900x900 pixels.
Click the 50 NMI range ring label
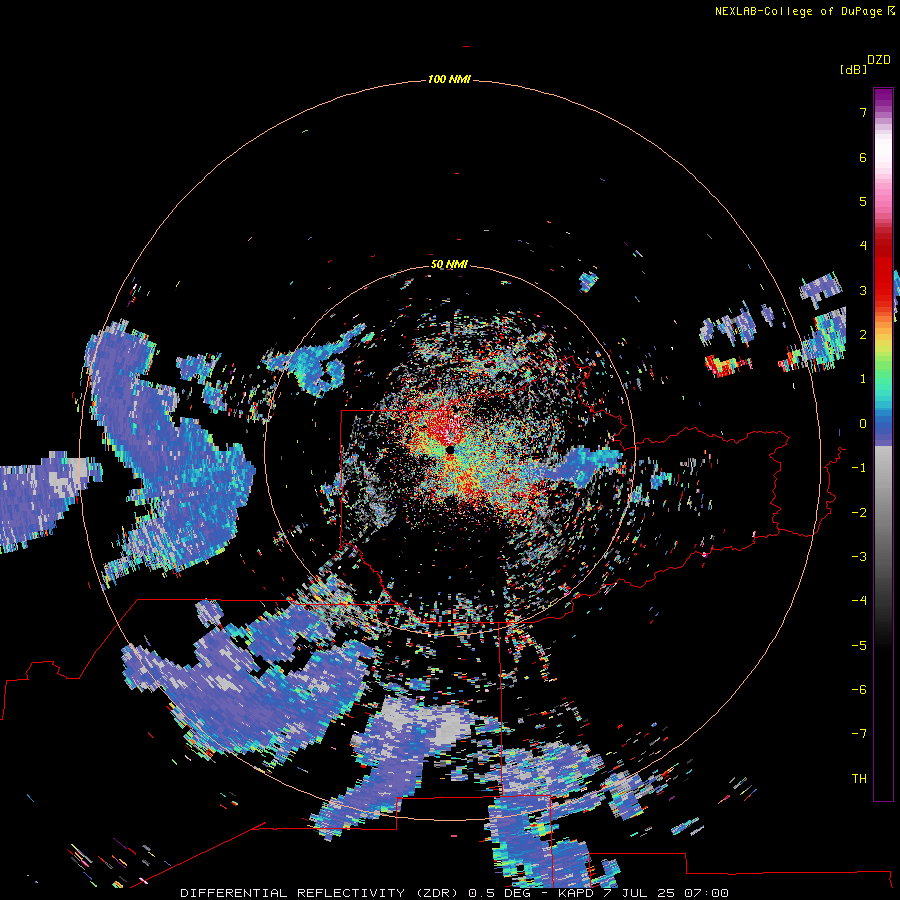coord(449,264)
